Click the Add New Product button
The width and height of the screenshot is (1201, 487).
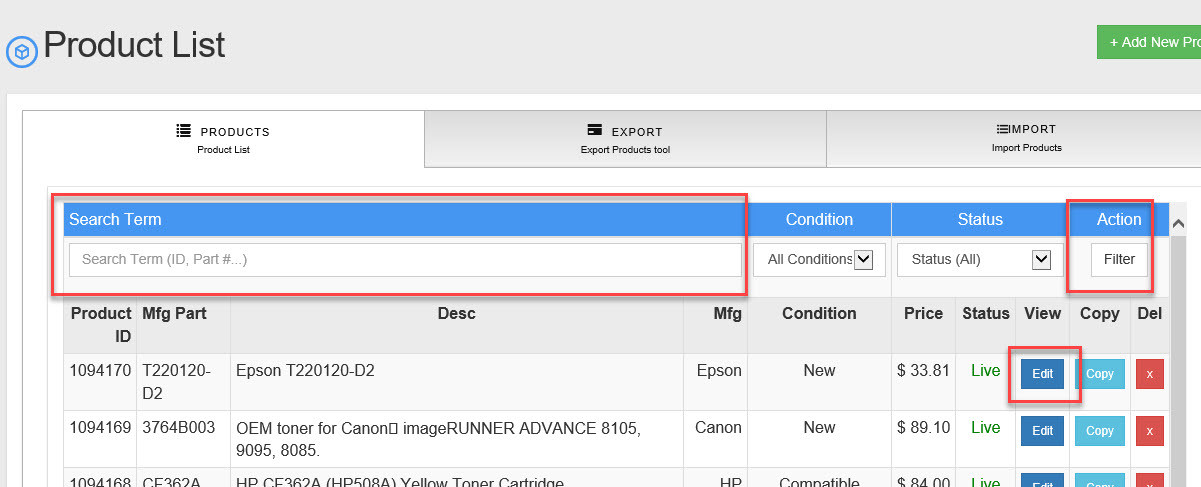[1150, 43]
